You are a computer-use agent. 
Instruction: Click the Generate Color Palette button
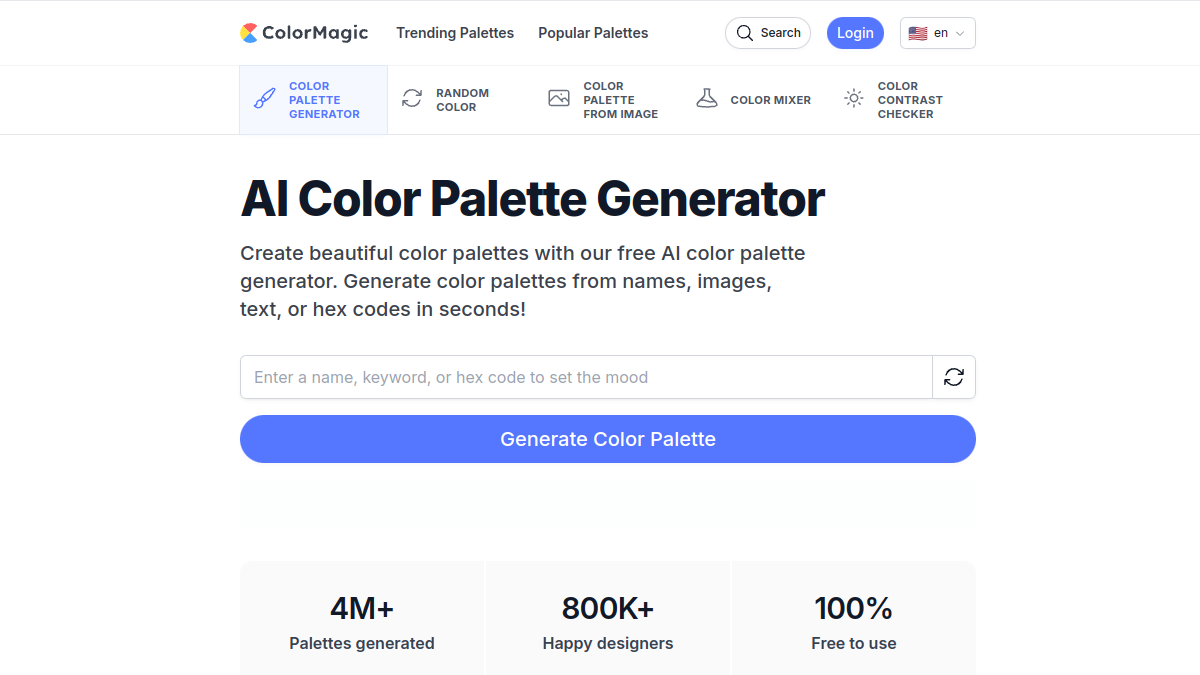click(x=608, y=439)
